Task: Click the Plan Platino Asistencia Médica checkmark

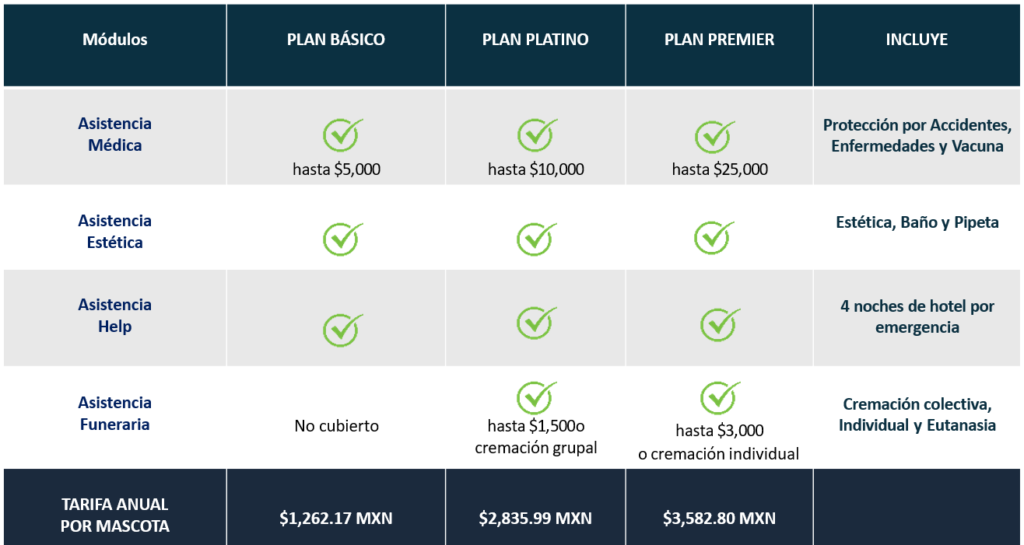Action: 536,135
